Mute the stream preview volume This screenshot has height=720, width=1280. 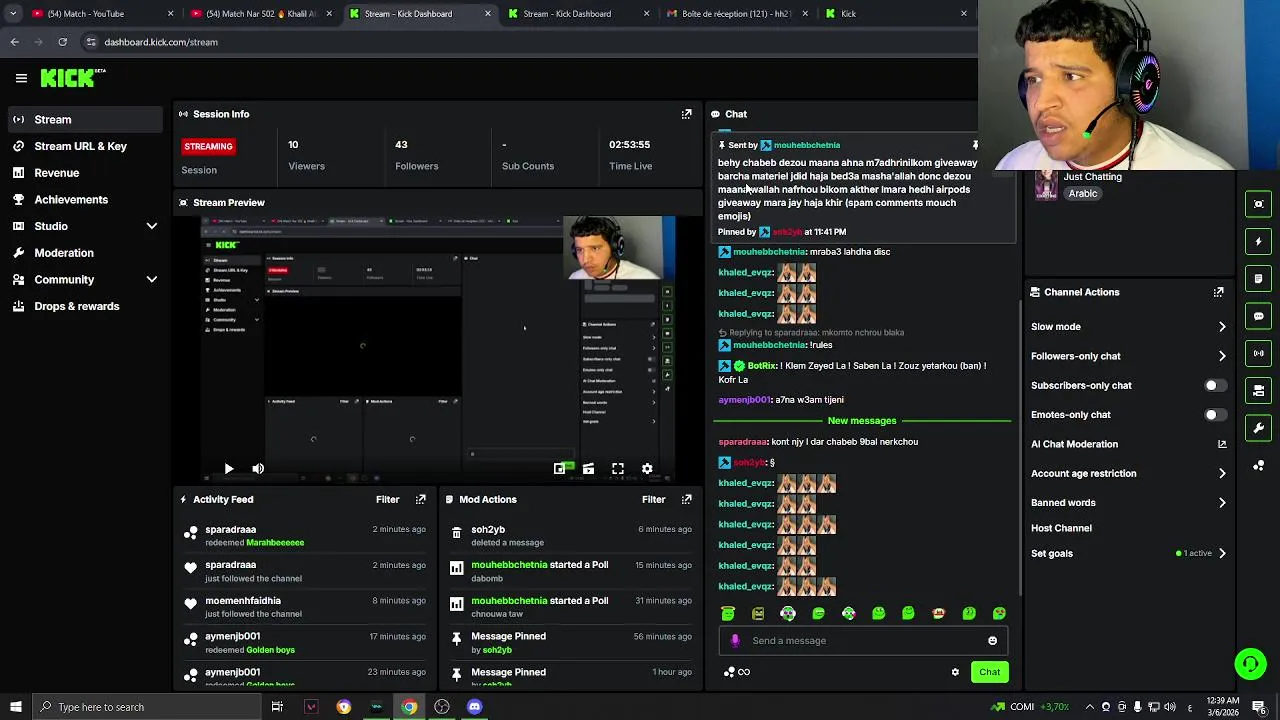[258, 468]
